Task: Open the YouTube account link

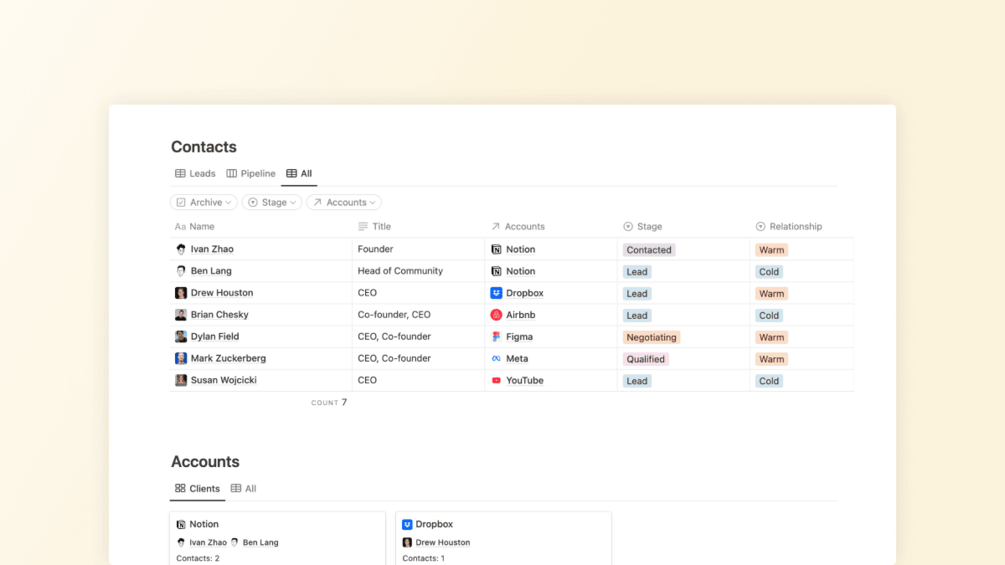Action: 525,381
